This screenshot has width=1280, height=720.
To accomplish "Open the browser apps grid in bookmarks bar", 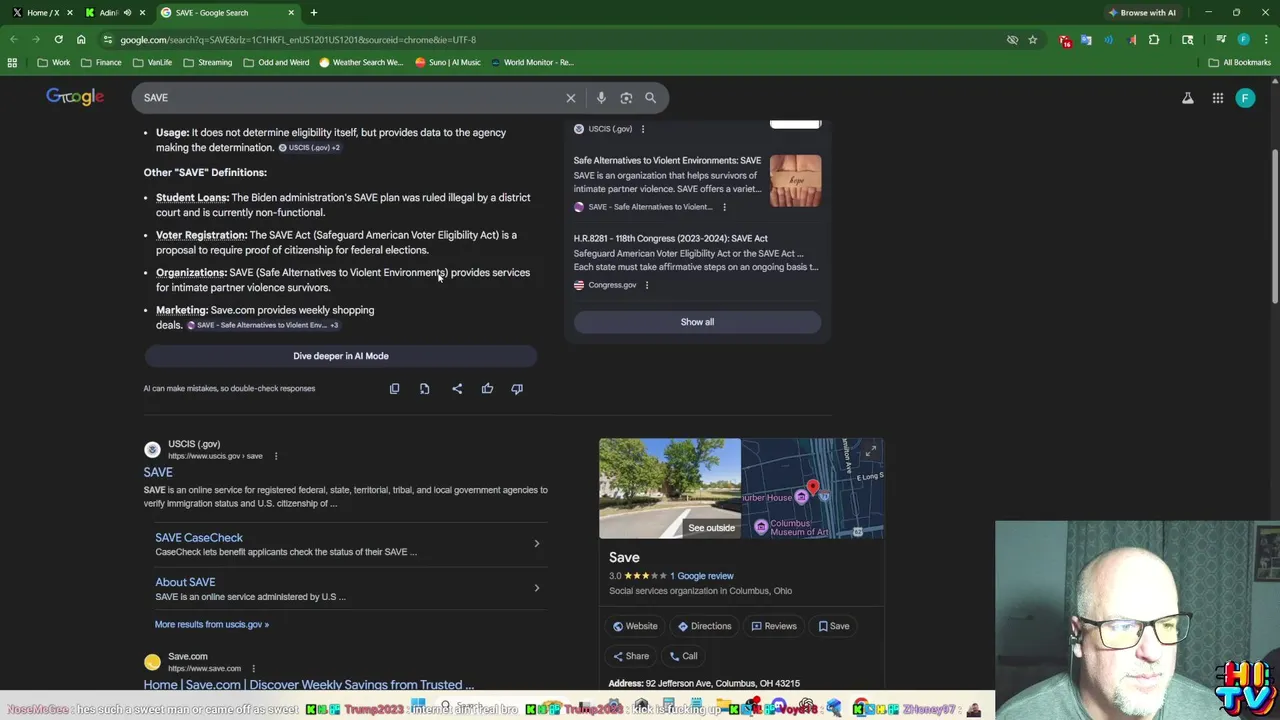I will coord(12,62).
